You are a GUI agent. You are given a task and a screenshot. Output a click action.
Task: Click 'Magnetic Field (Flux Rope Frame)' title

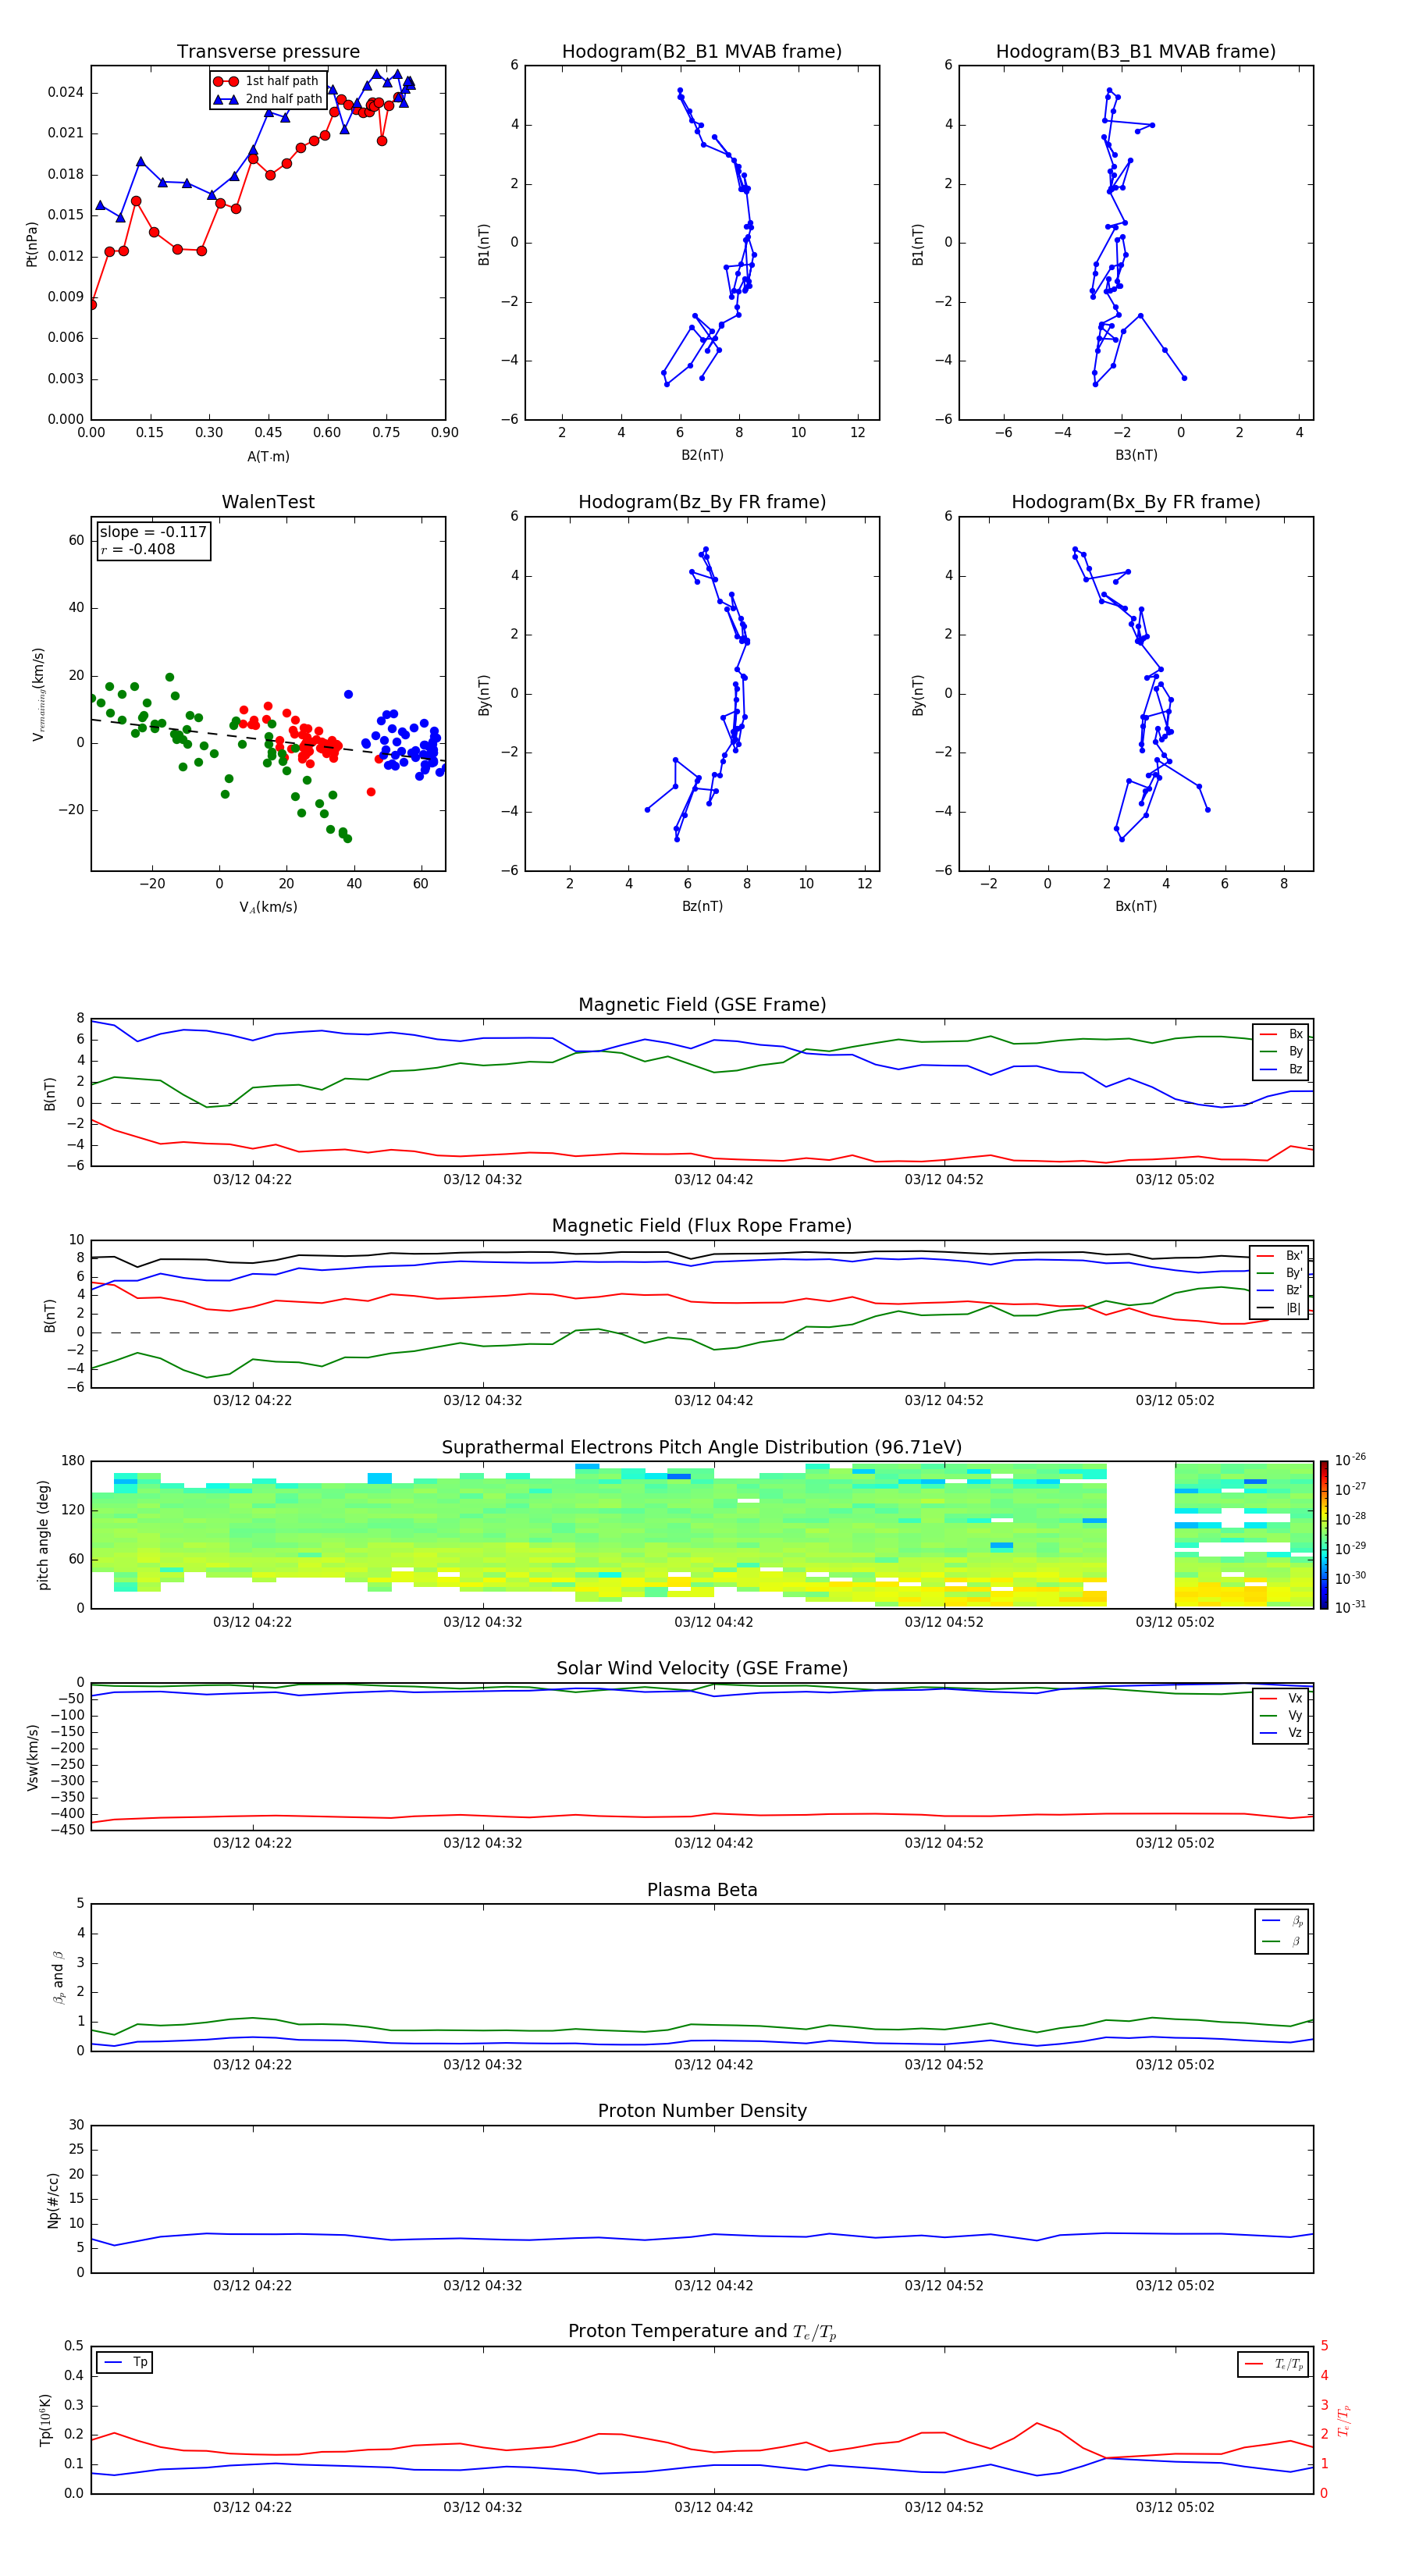(x=702, y=1226)
